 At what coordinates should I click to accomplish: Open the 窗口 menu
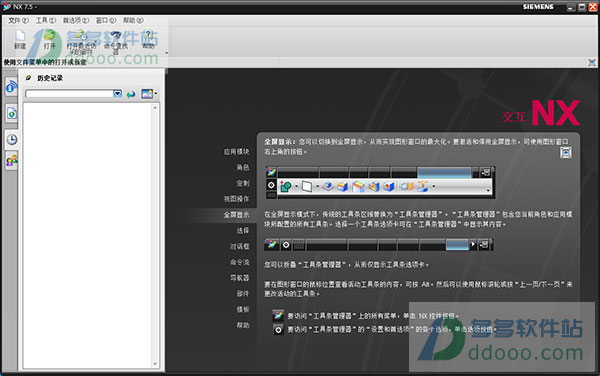pyautogui.click(x=106, y=20)
